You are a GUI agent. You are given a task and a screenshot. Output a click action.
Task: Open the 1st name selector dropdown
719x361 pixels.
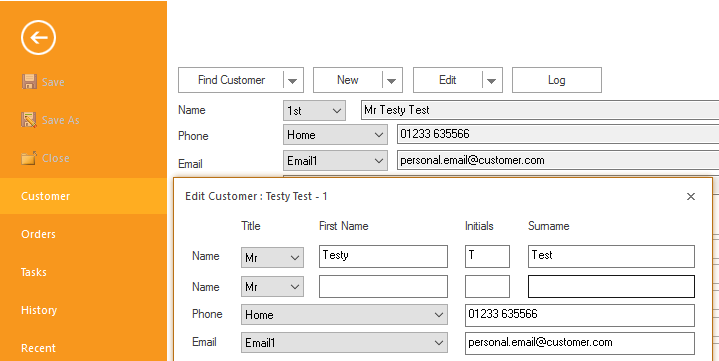(314, 111)
